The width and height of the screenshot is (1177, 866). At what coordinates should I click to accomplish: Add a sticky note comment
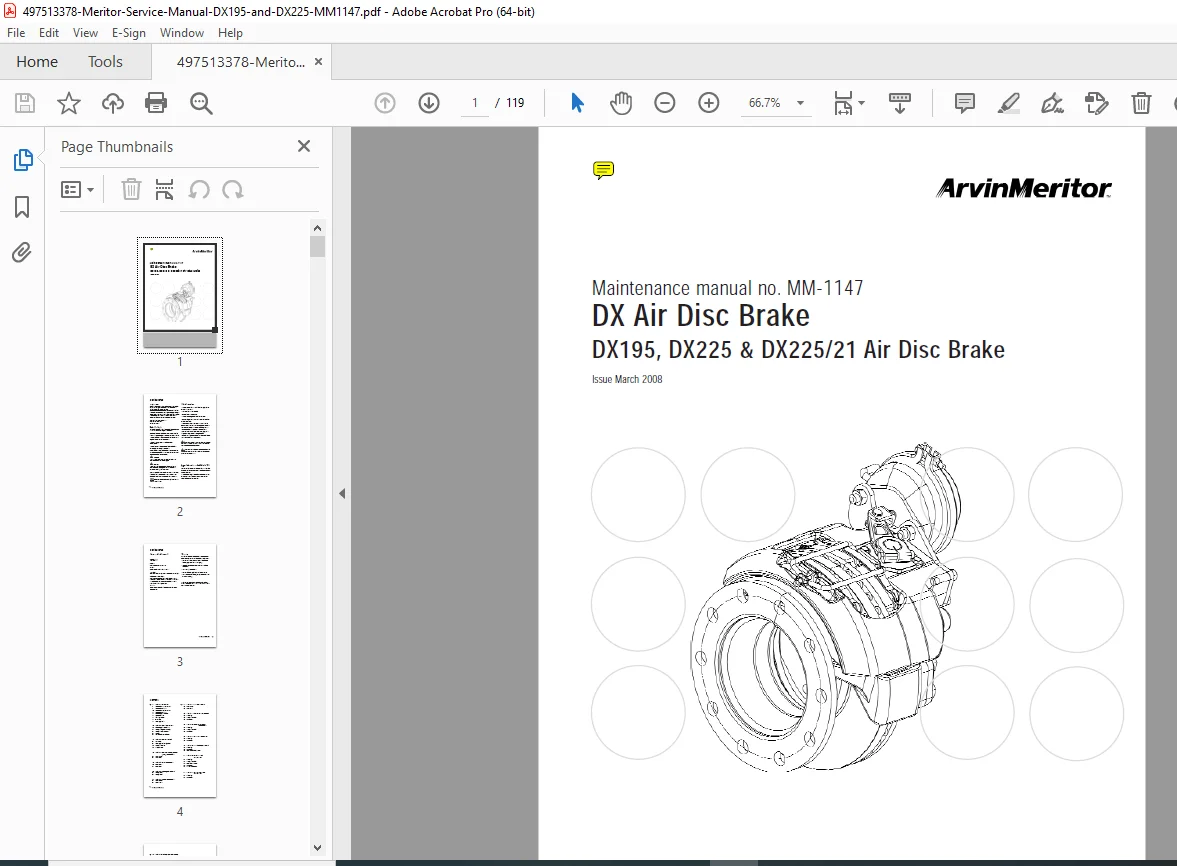click(x=965, y=103)
